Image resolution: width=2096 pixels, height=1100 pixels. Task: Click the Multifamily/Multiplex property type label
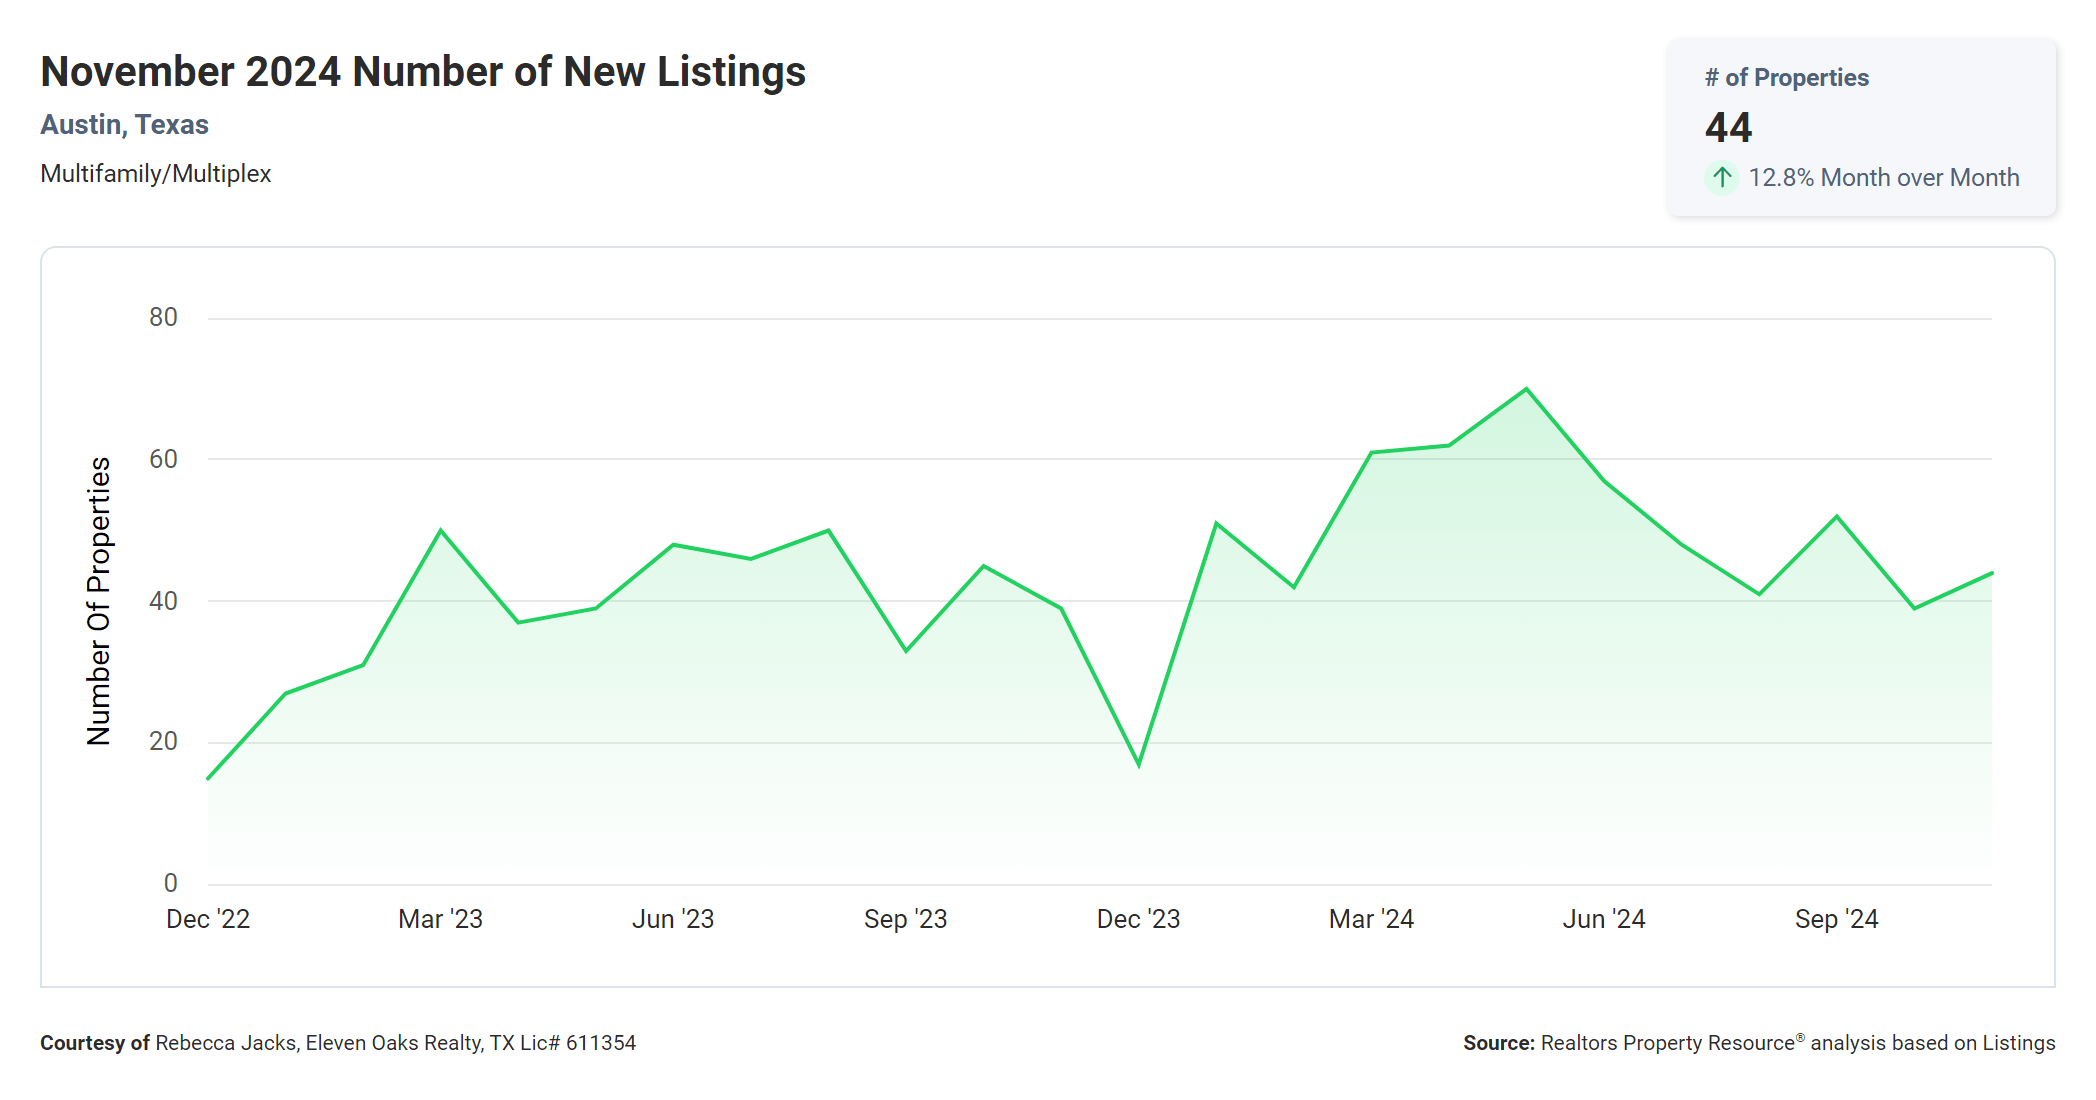pyautogui.click(x=155, y=174)
